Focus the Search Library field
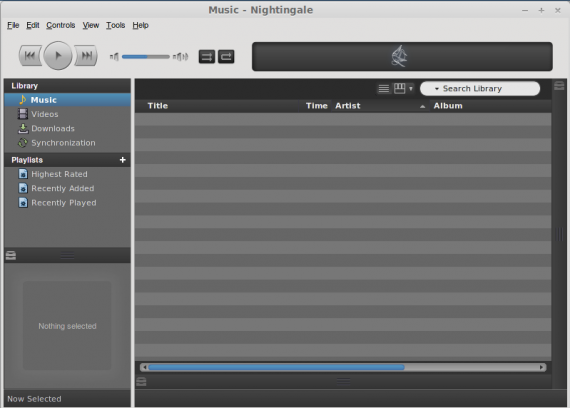This screenshot has width=570, height=408. [480, 89]
